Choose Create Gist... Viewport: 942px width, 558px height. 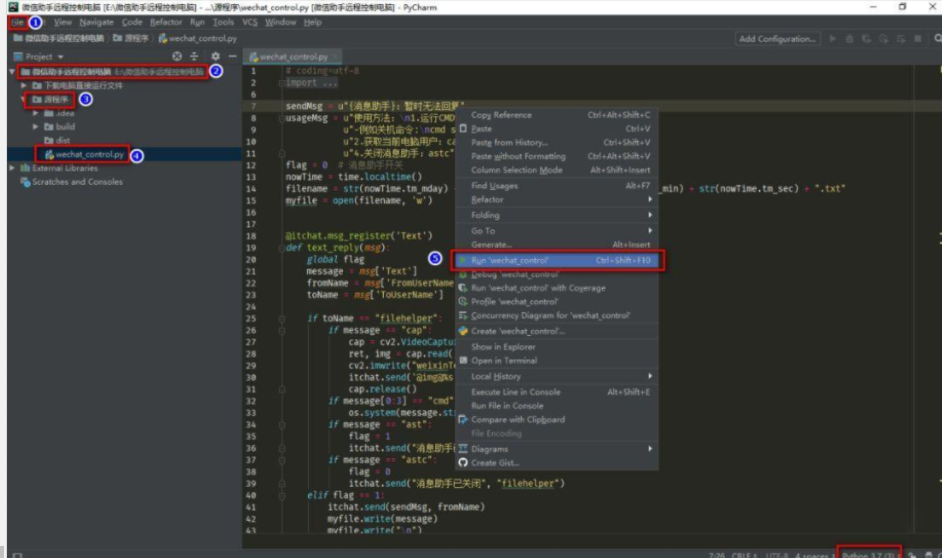(558, 462)
